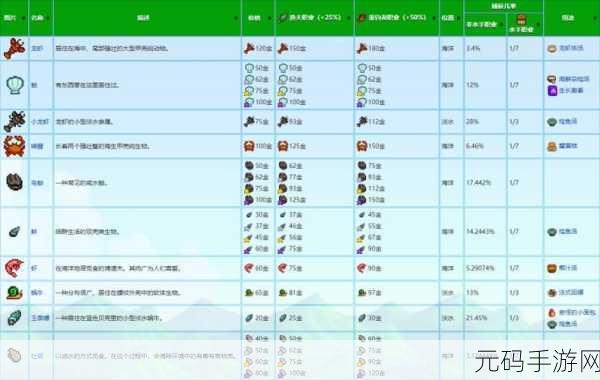Click the faded oyster image at bottom
This screenshot has width=600, height=380.
15,356
